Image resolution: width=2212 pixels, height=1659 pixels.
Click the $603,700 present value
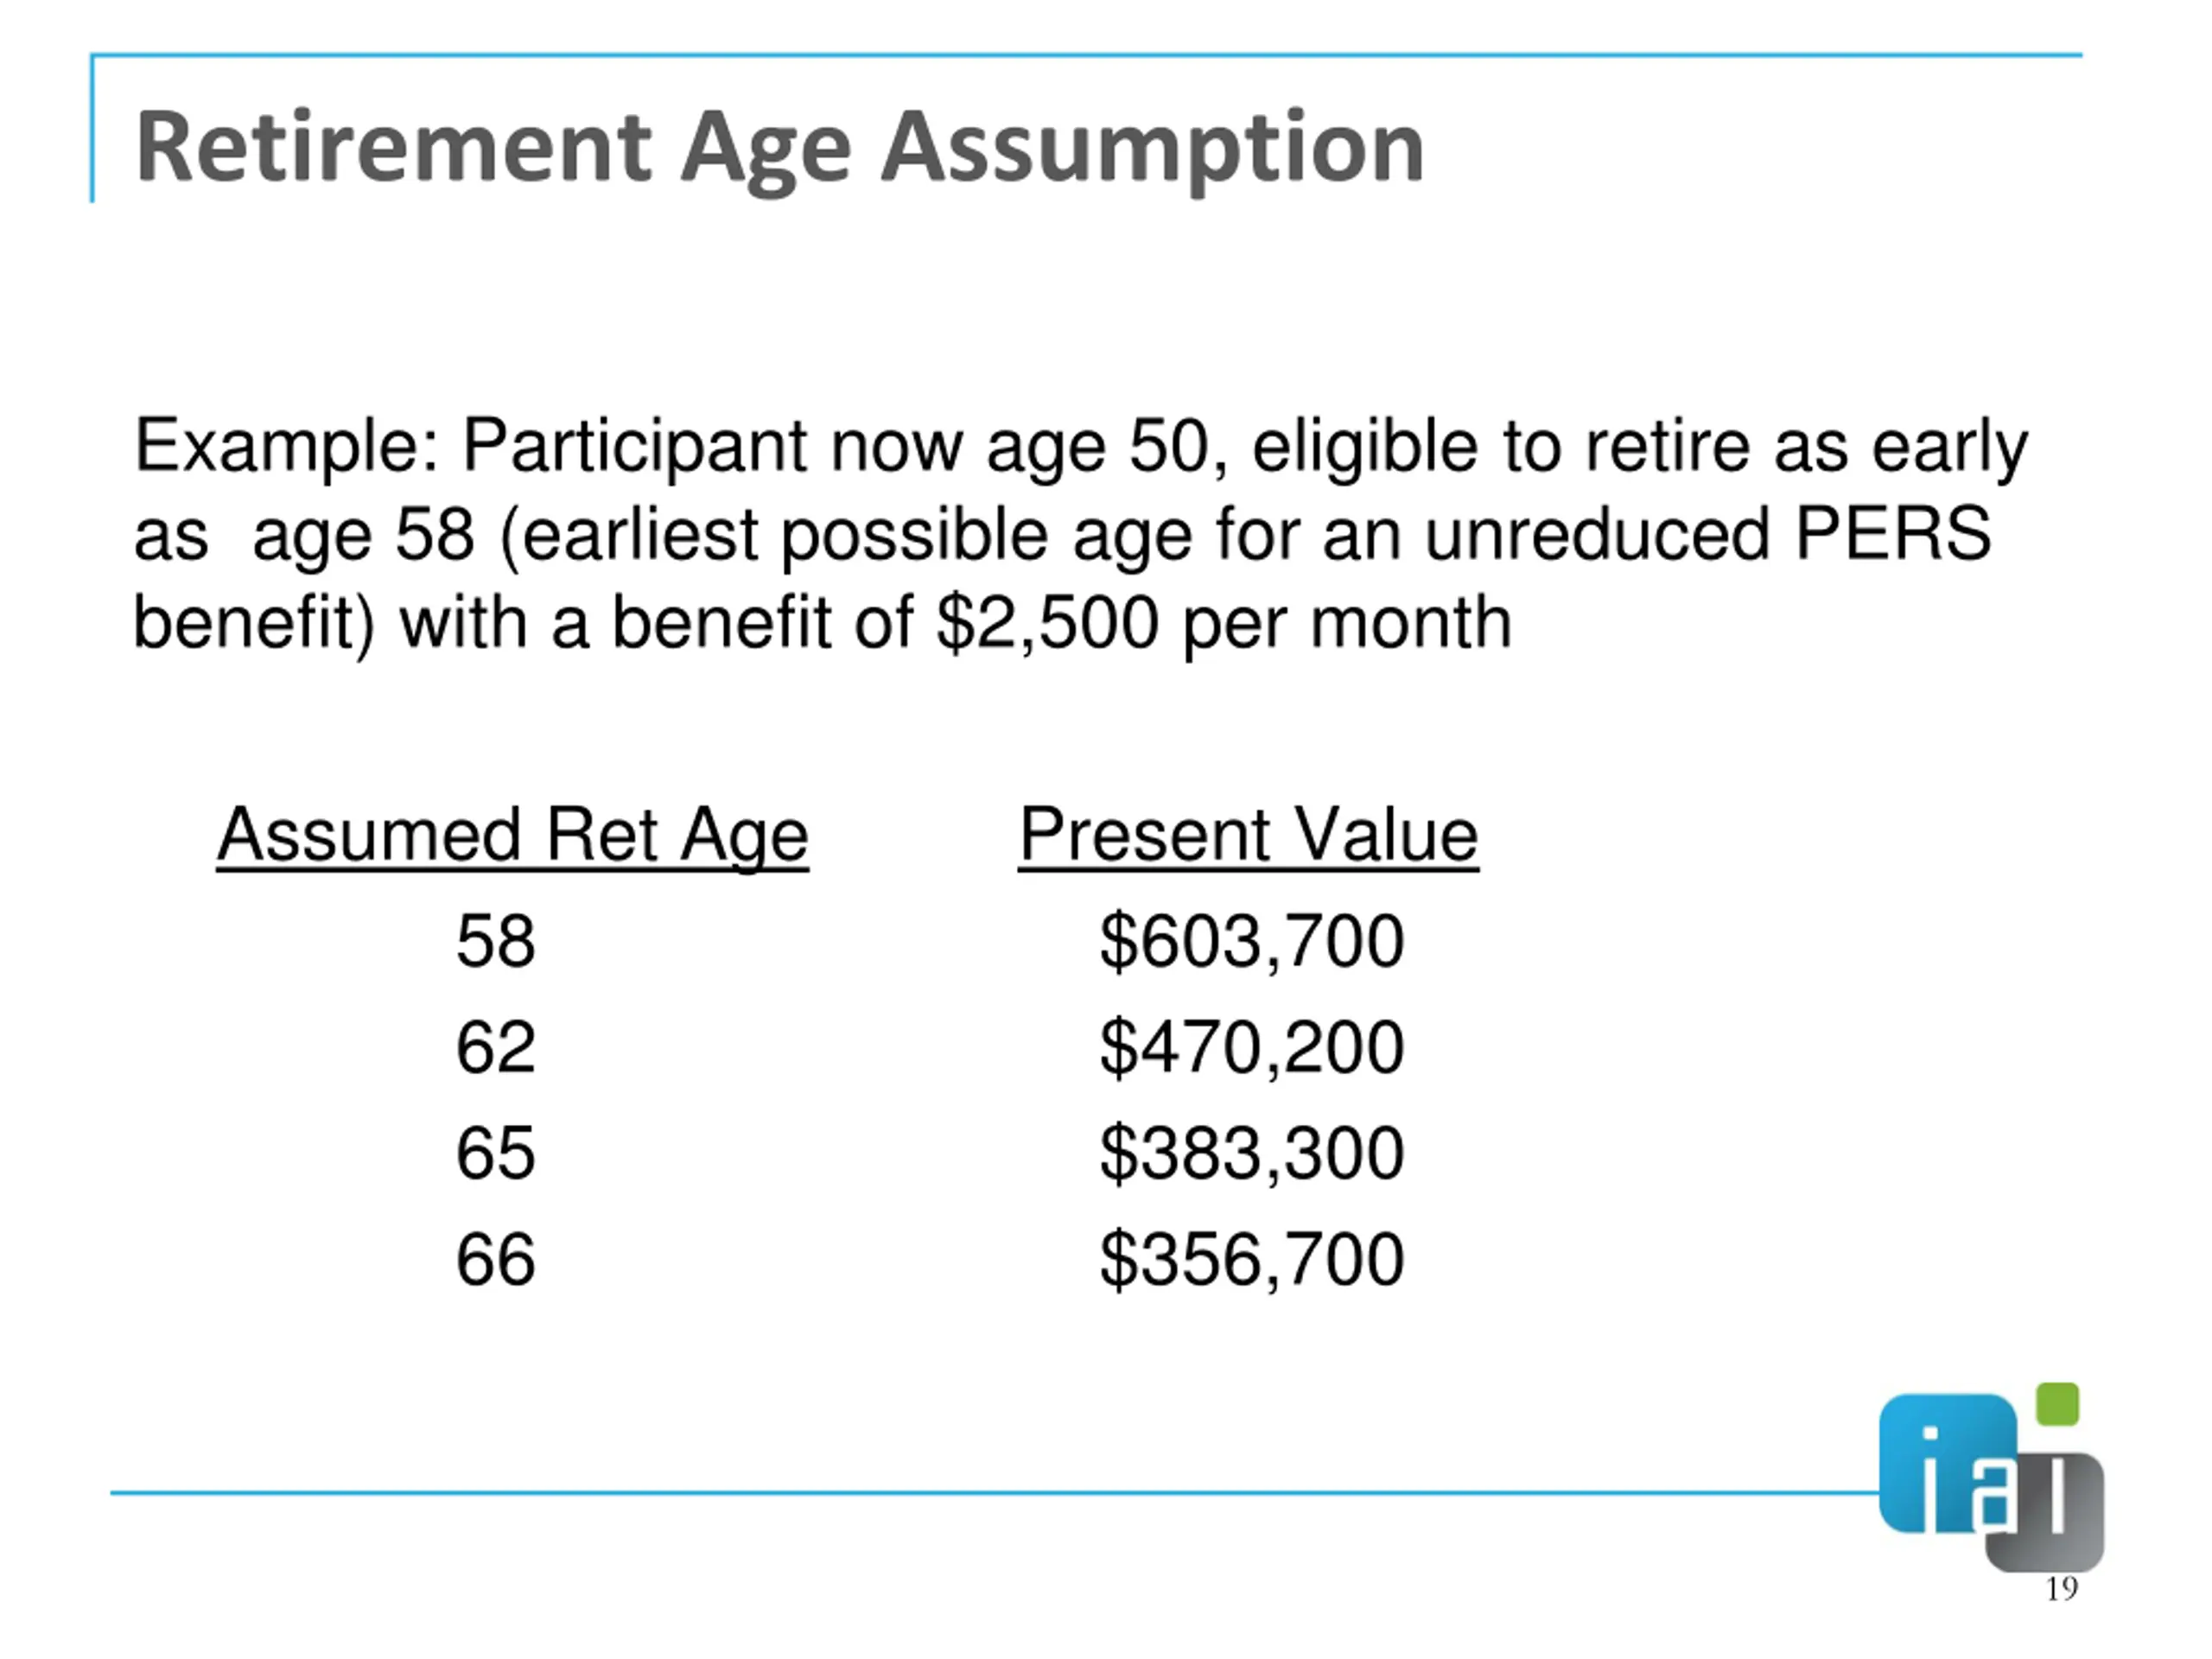[1252, 942]
